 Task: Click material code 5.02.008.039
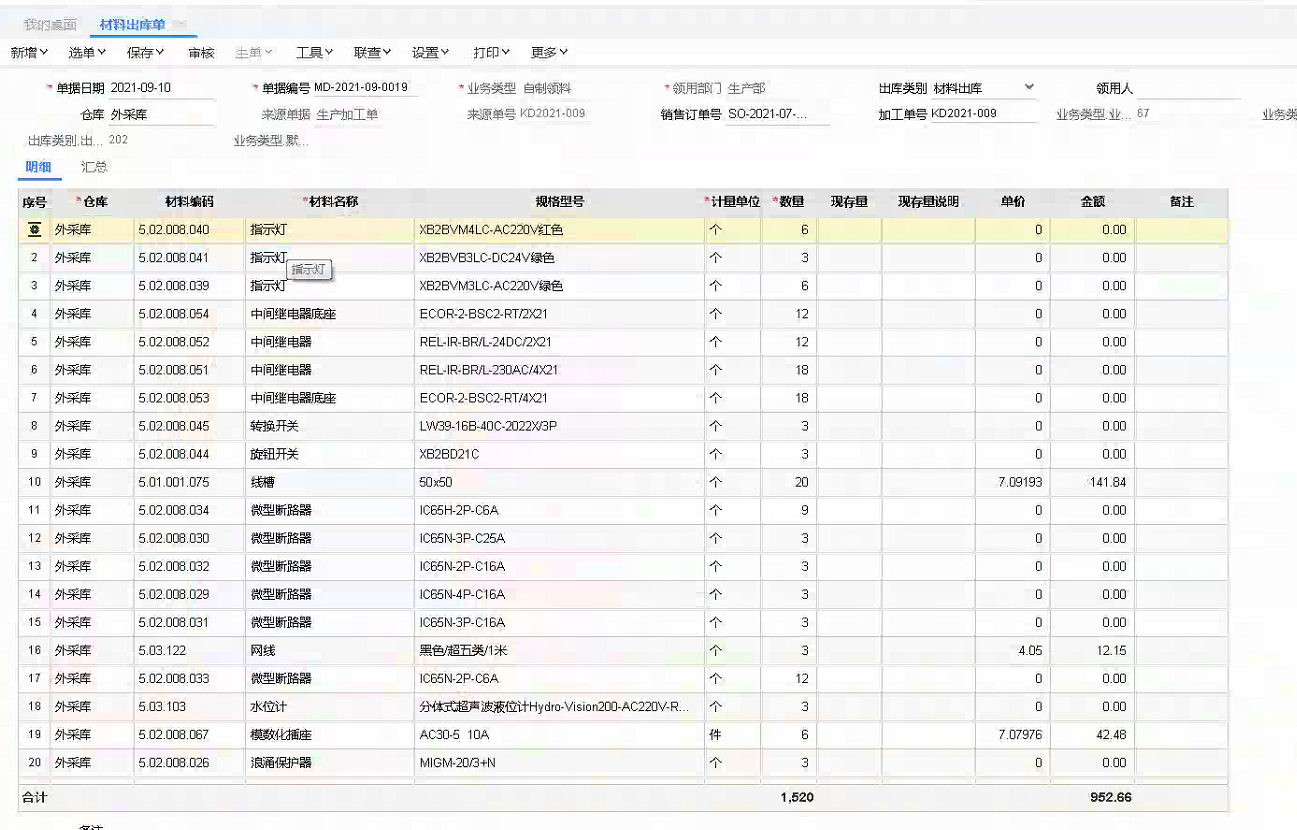[190, 286]
